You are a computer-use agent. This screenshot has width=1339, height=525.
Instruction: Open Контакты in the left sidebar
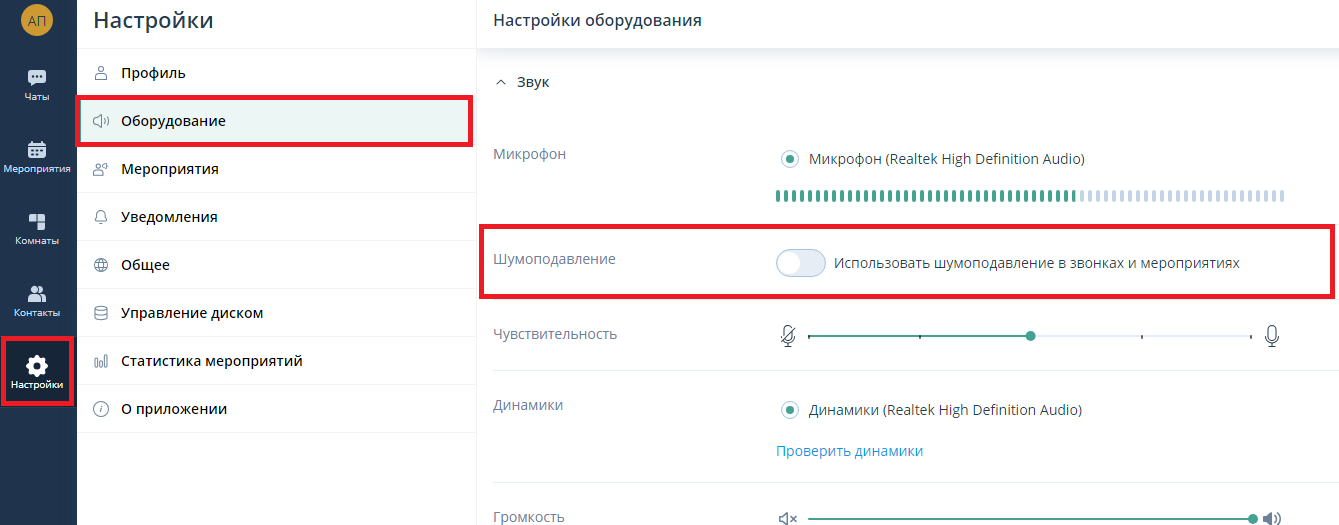pos(37,301)
